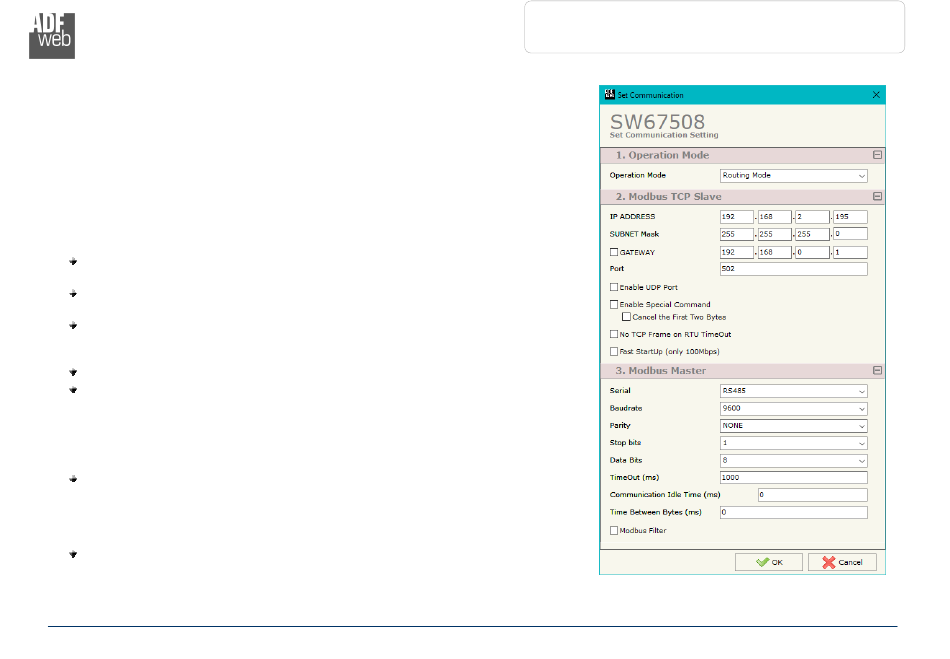Screen dimensions: 950x659
Task: Click the Port input field
Action: tap(793, 269)
